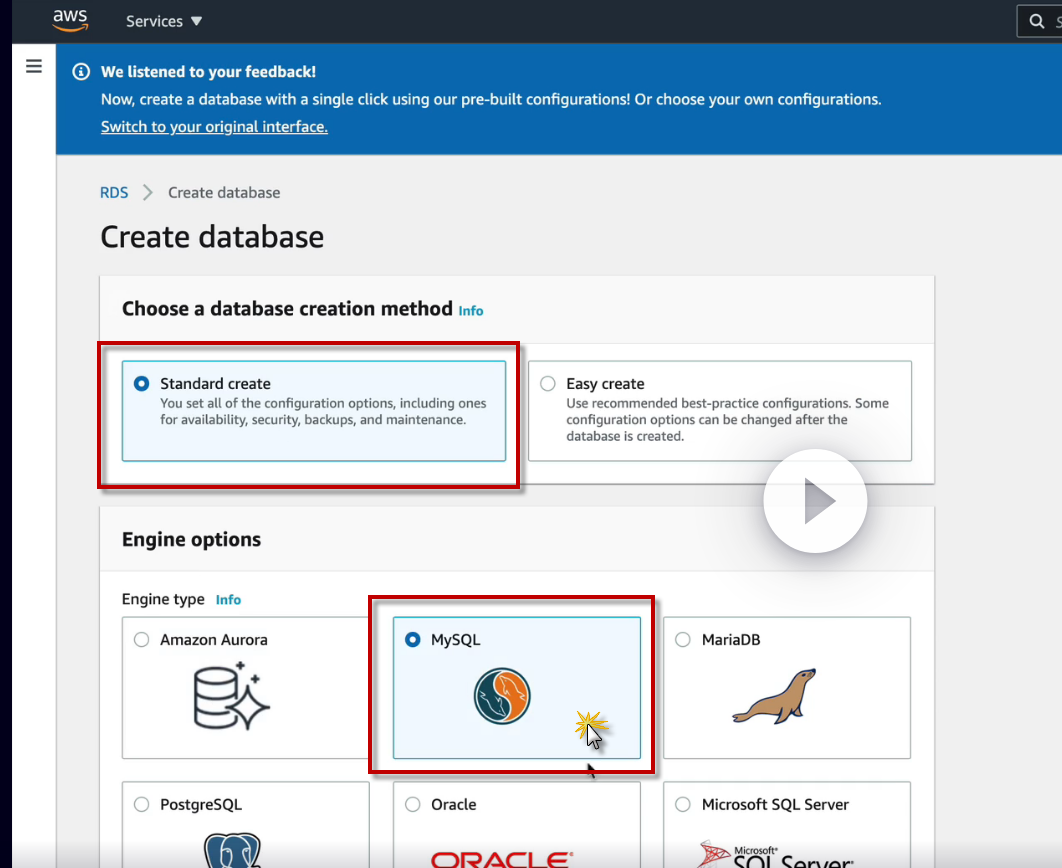Screen dimensions: 1062x868
Task: Click Switch to your original interface link
Action: pyautogui.click(x=214, y=127)
